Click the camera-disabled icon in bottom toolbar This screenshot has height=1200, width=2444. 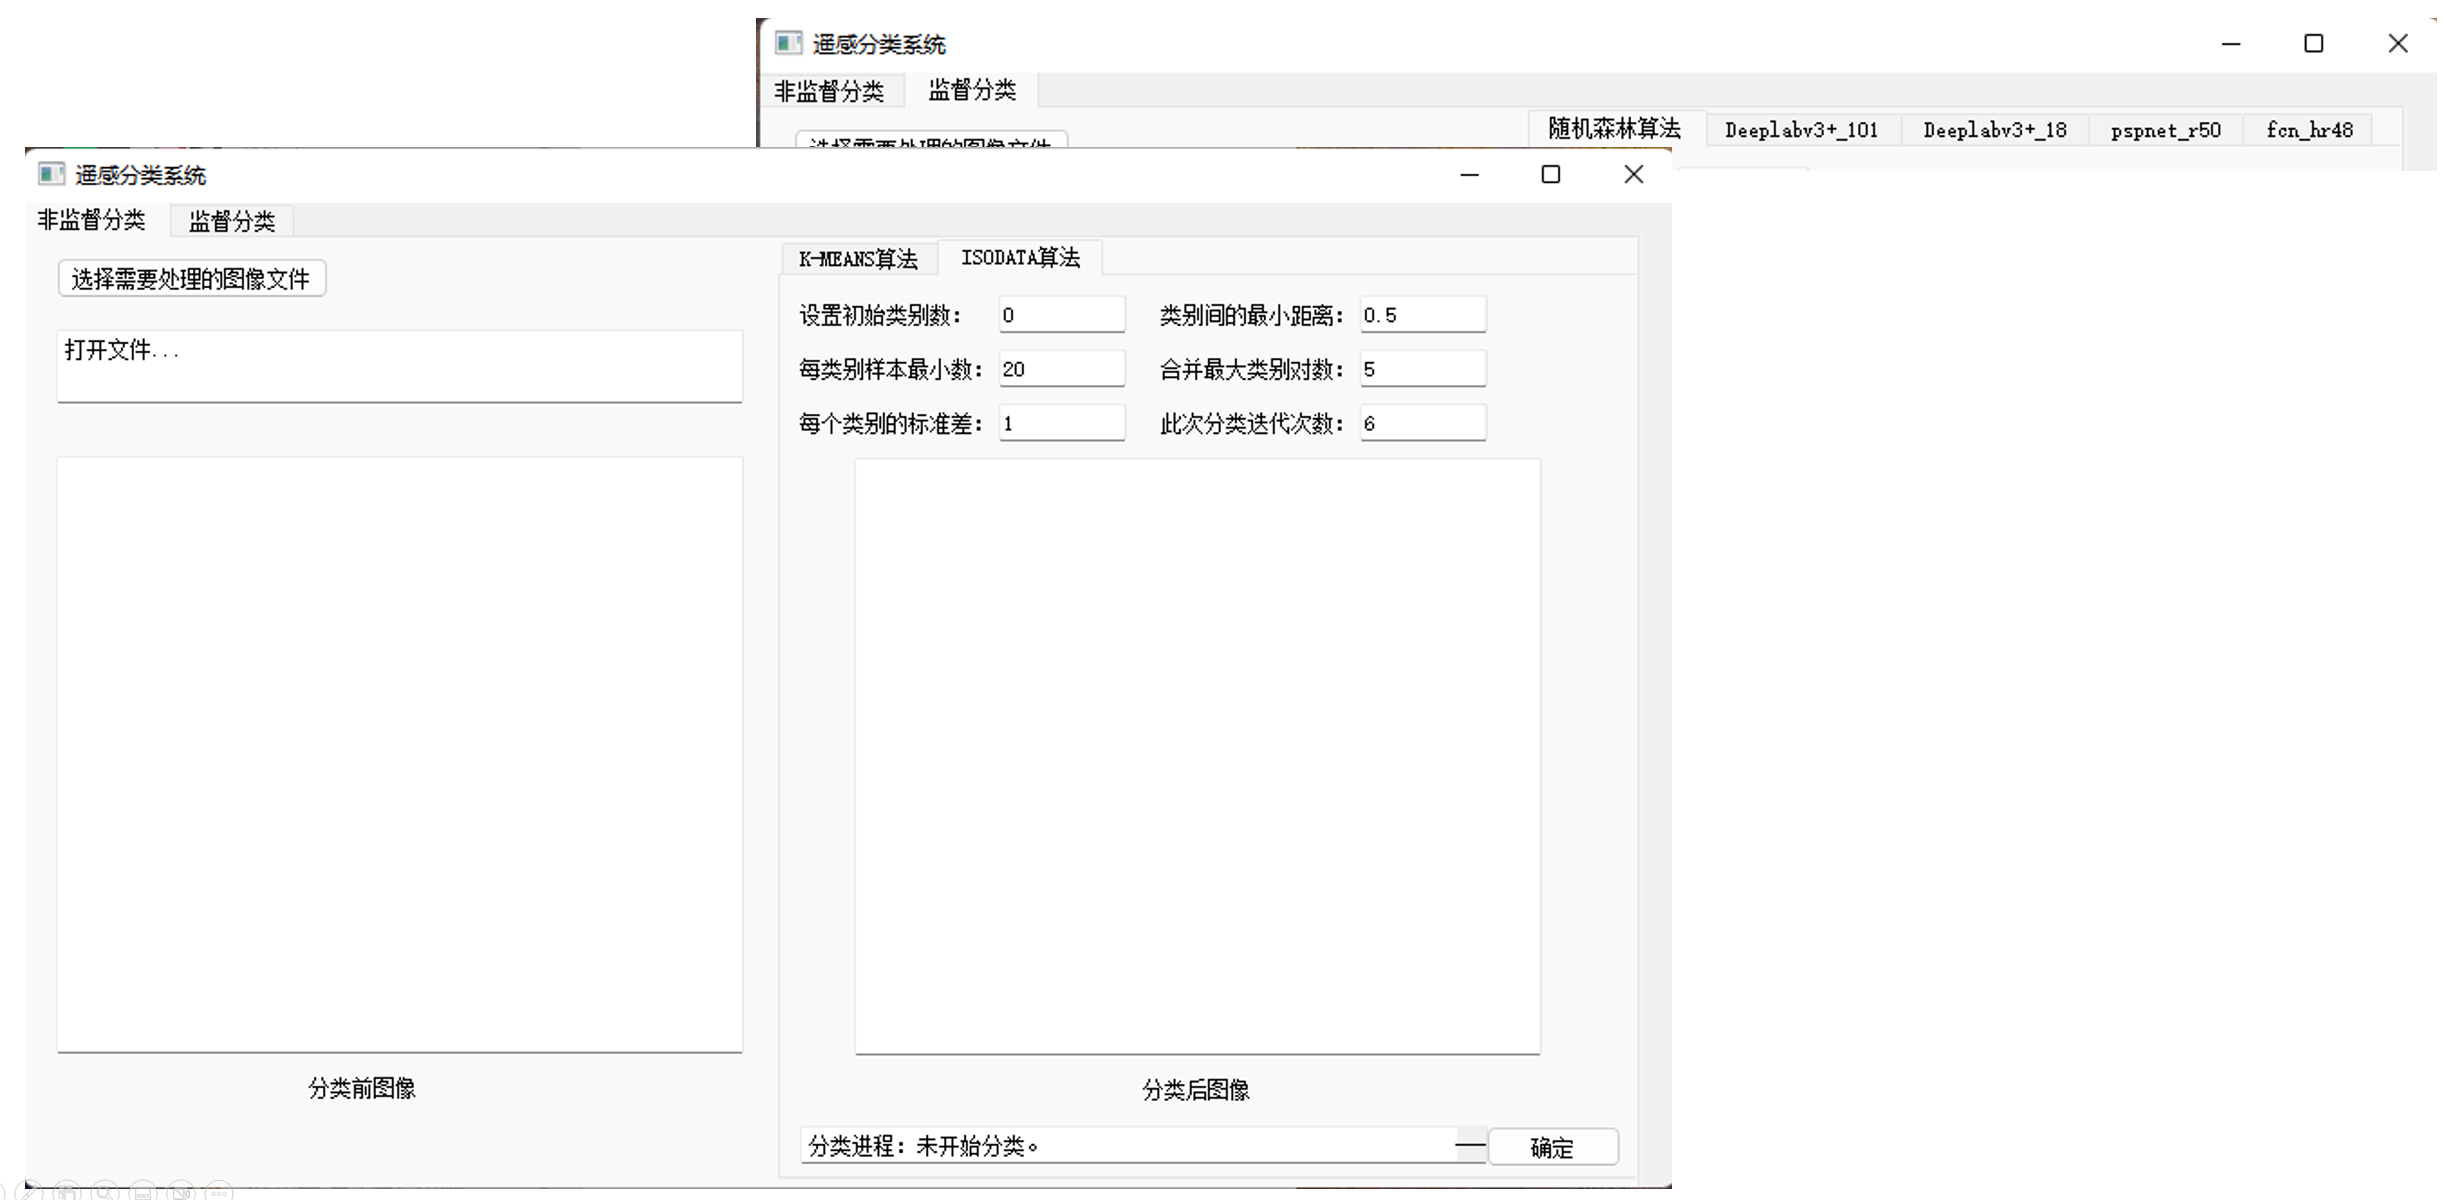(x=181, y=1193)
